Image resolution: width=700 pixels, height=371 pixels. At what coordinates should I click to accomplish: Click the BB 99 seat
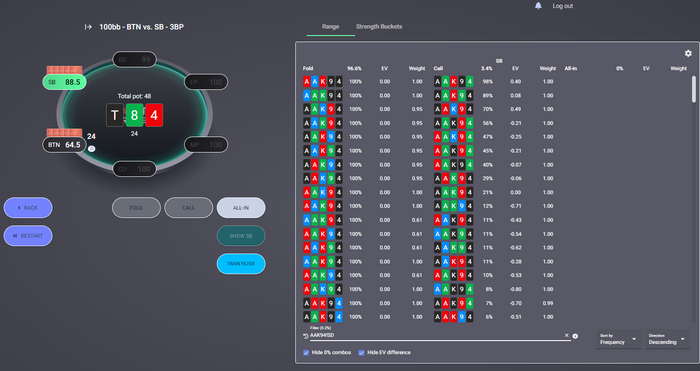(x=134, y=59)
